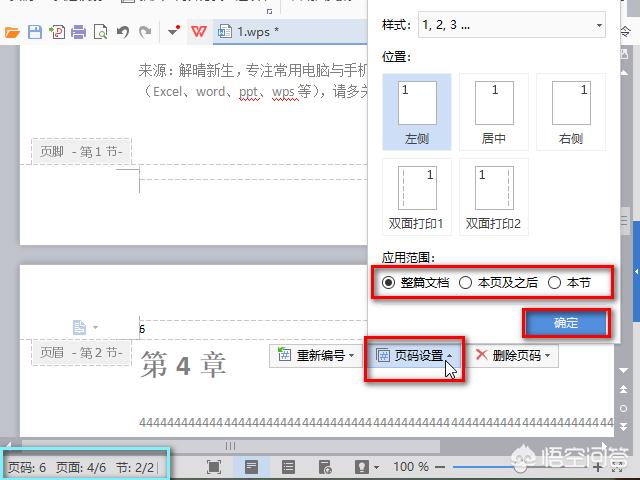Zoom out with the minus button
640x480 pixels.
tap(440, 467)
